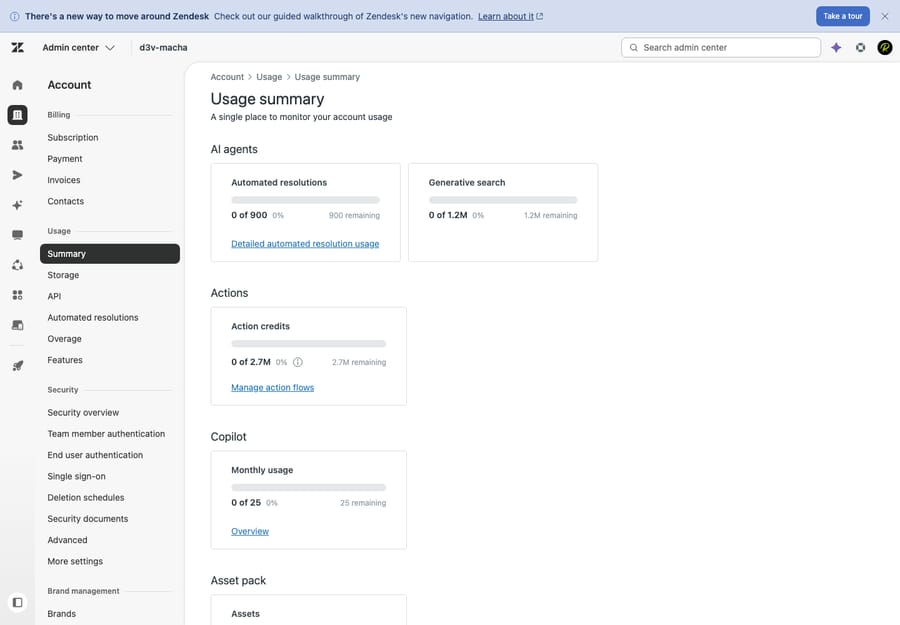The height and width of the screenshot is (625, 900).
Task: Click the info icon next to Action credits percentage
Action: pyautogui.click(x=298, y=362)
